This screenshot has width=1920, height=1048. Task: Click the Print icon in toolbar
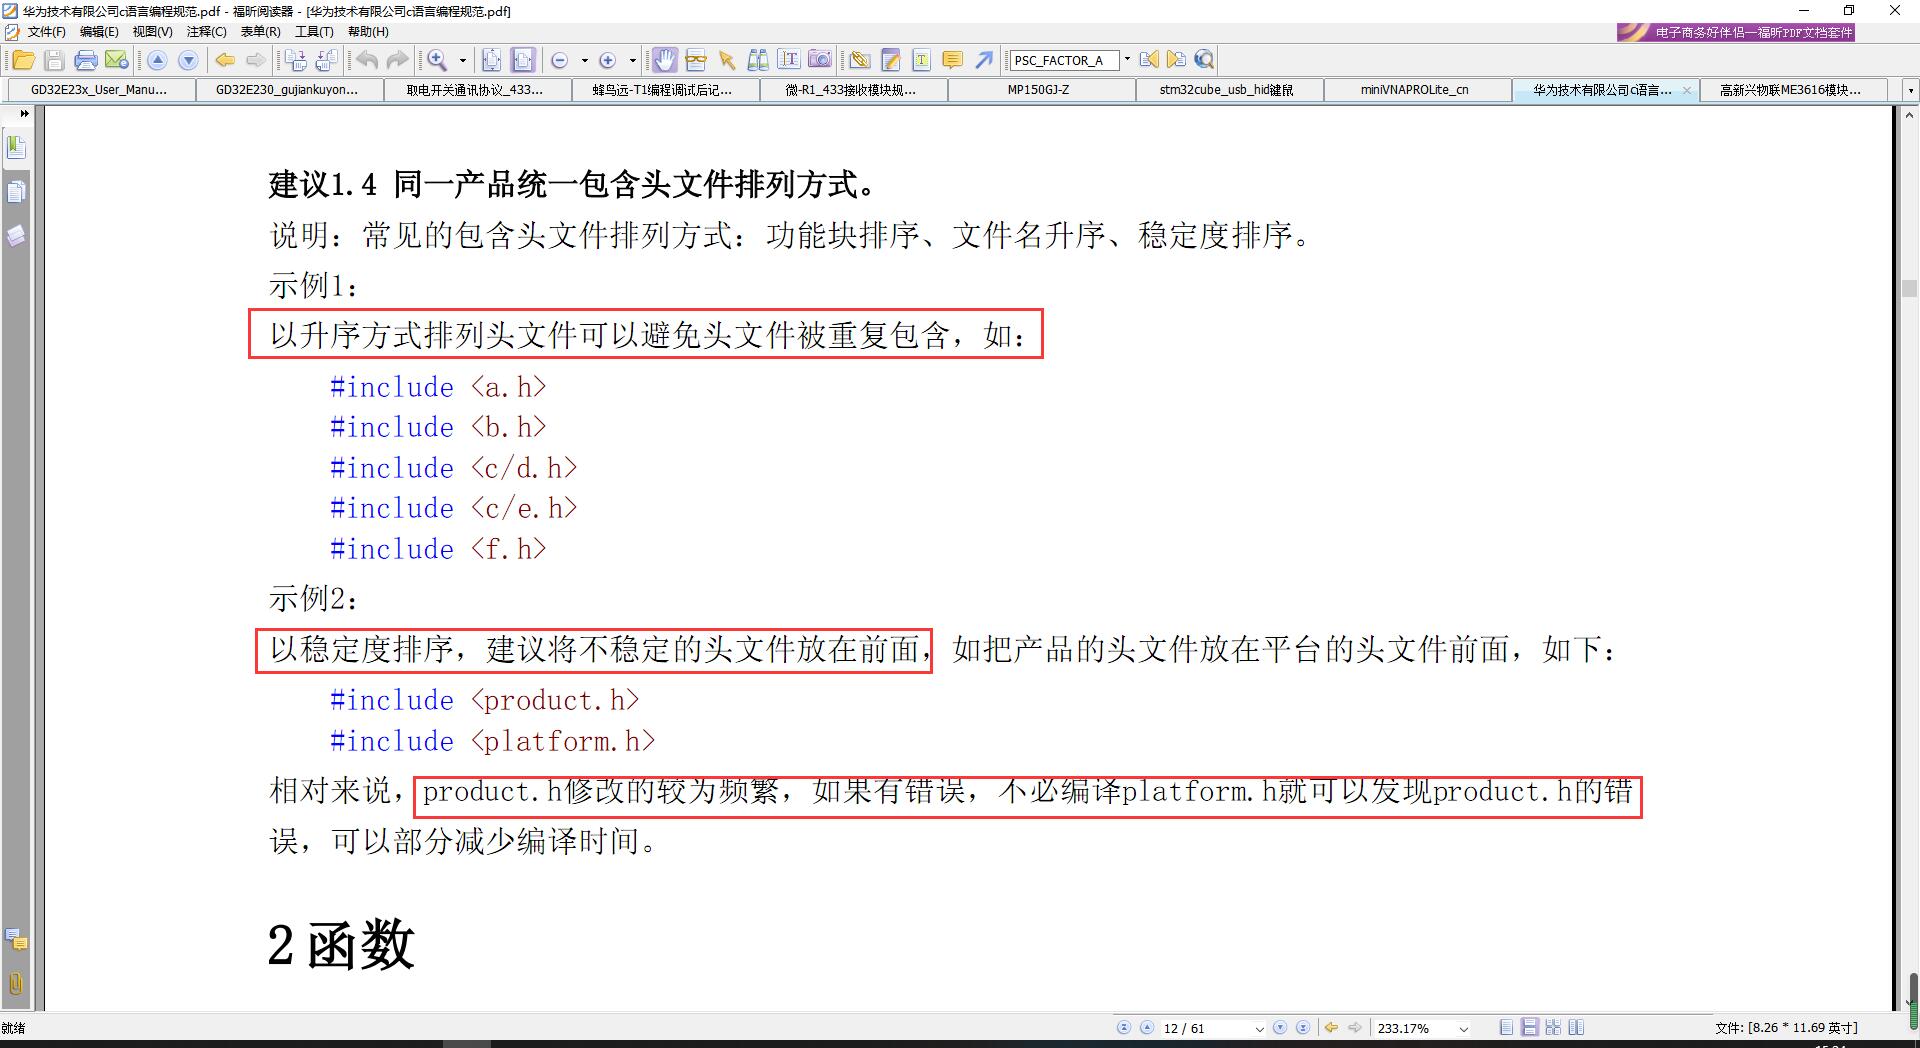point(86,60)
